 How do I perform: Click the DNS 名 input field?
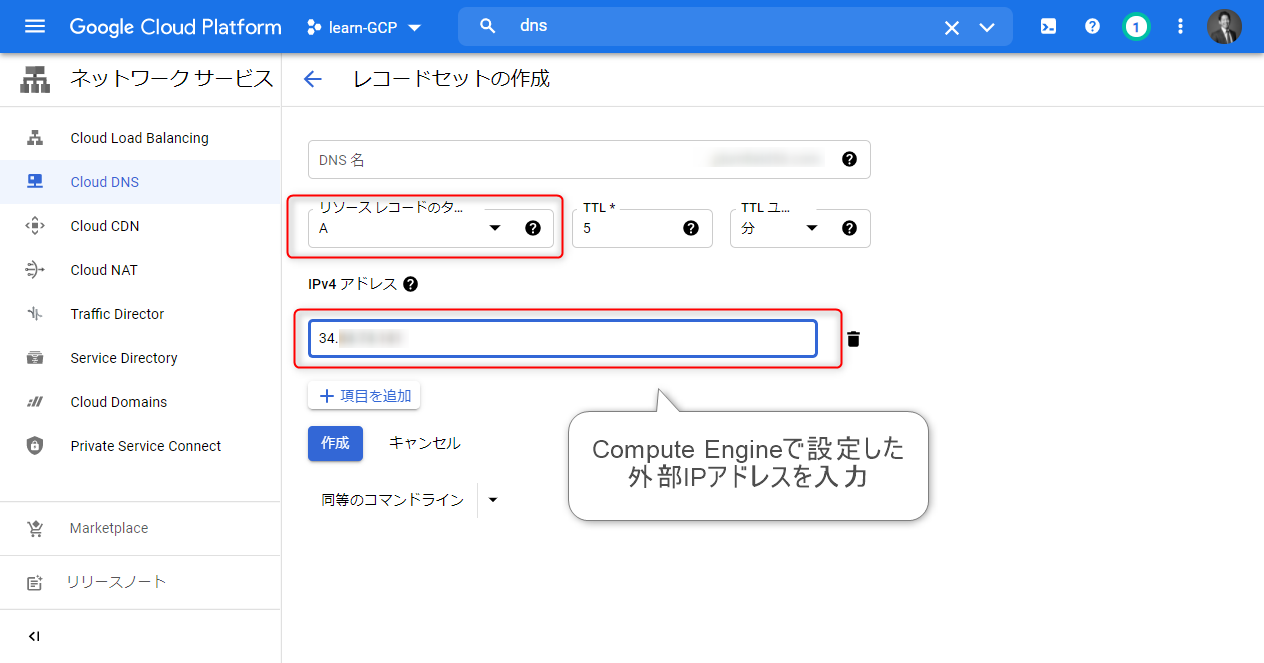point(589,159)
